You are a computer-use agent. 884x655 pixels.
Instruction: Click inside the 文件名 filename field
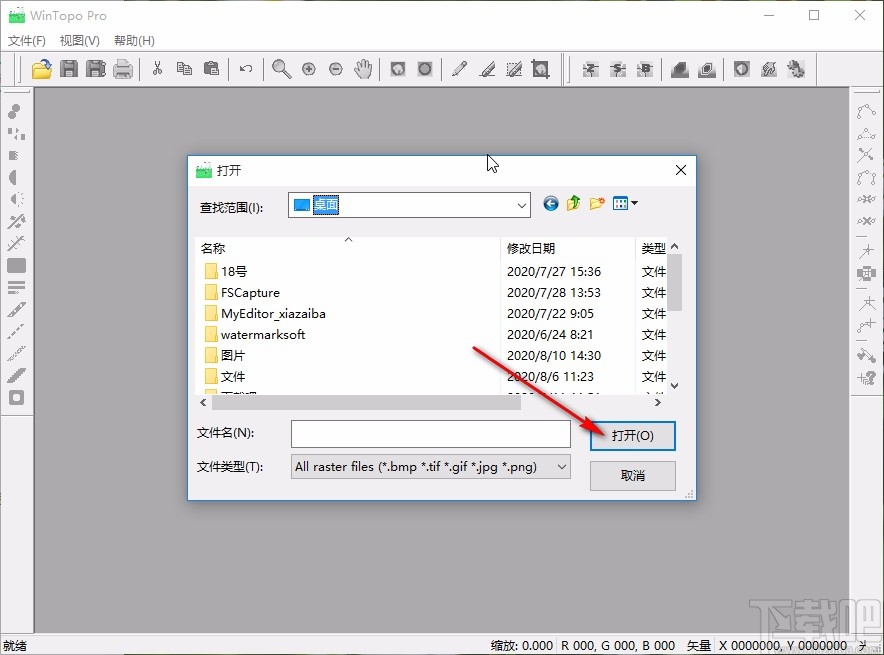point(430,433)
